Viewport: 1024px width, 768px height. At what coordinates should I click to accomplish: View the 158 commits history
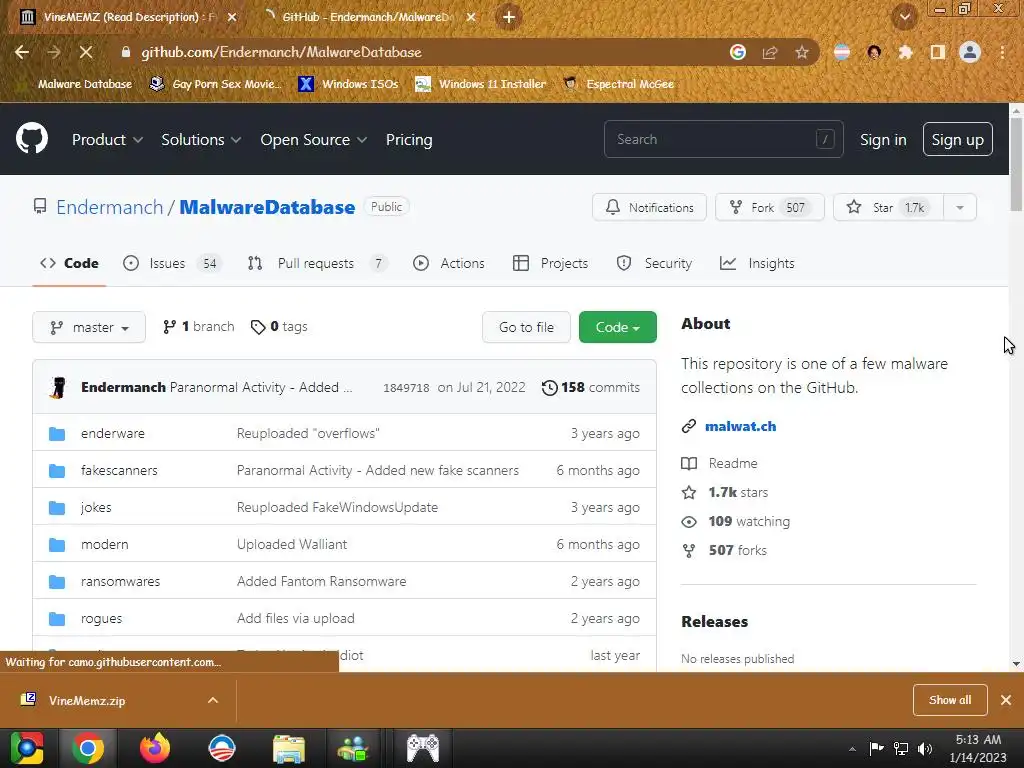pyautogui.click(x=590, y=387)
